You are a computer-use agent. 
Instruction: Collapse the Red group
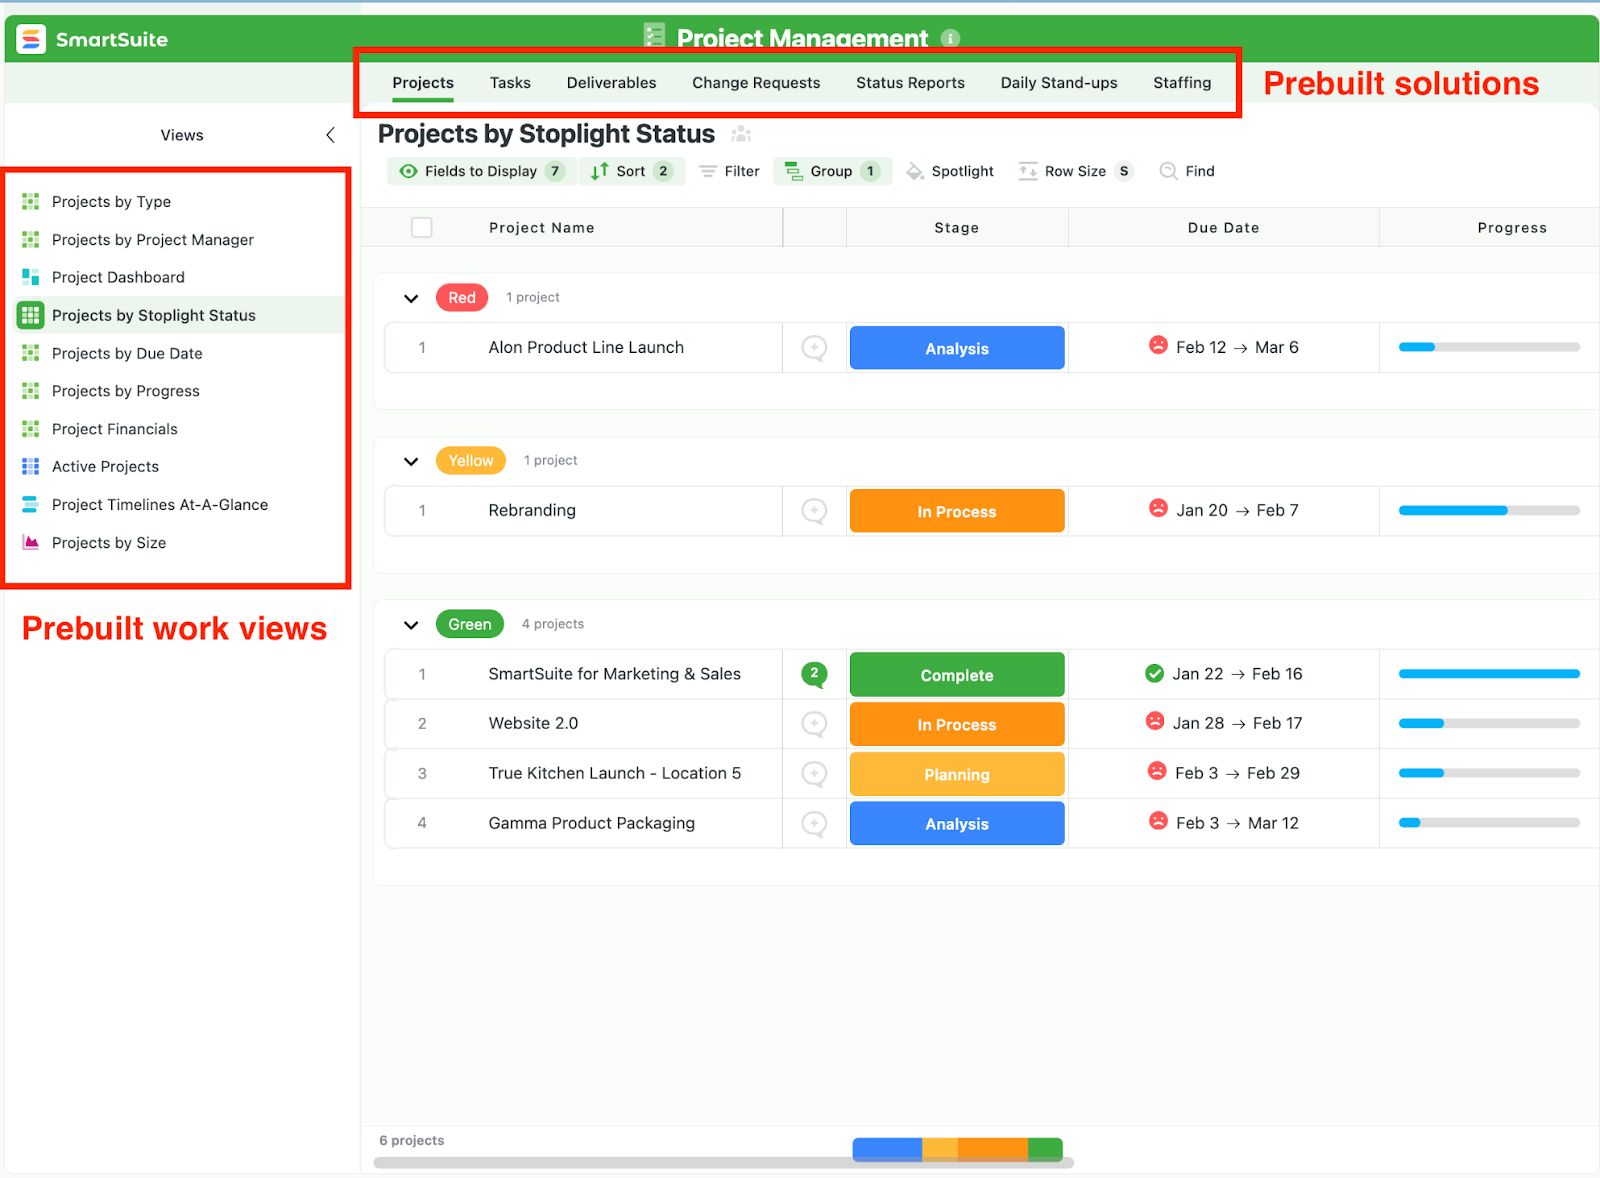tap(411, 298)
